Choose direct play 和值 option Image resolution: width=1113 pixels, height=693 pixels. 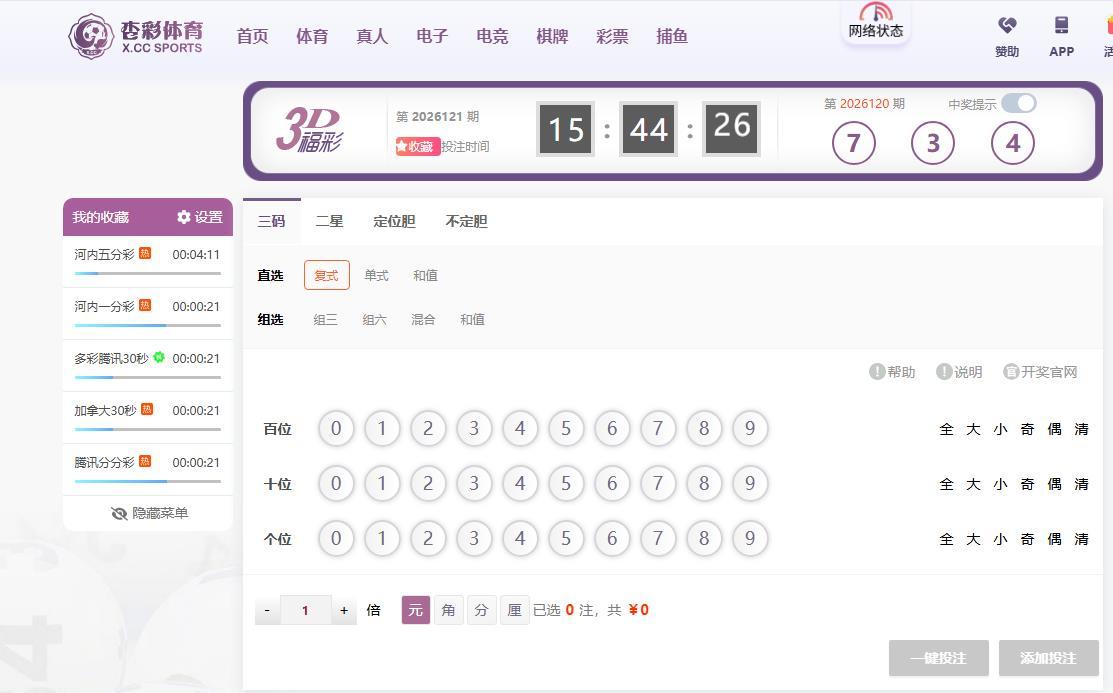point(425,275)
